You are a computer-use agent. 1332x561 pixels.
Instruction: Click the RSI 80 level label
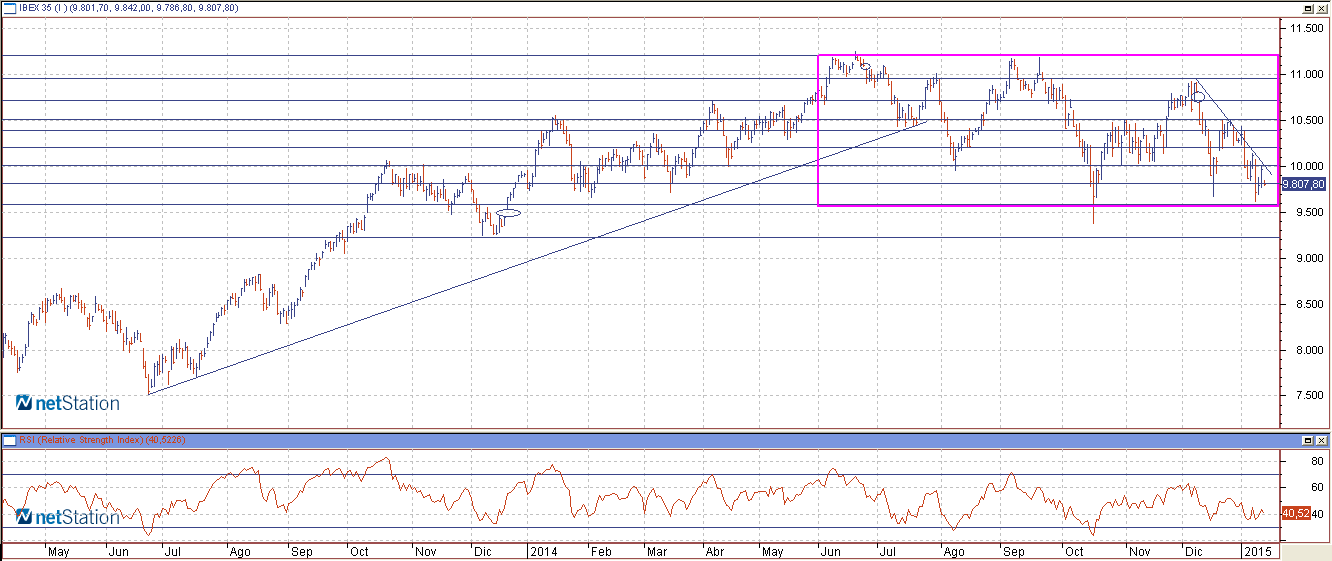click(1317, 461)
